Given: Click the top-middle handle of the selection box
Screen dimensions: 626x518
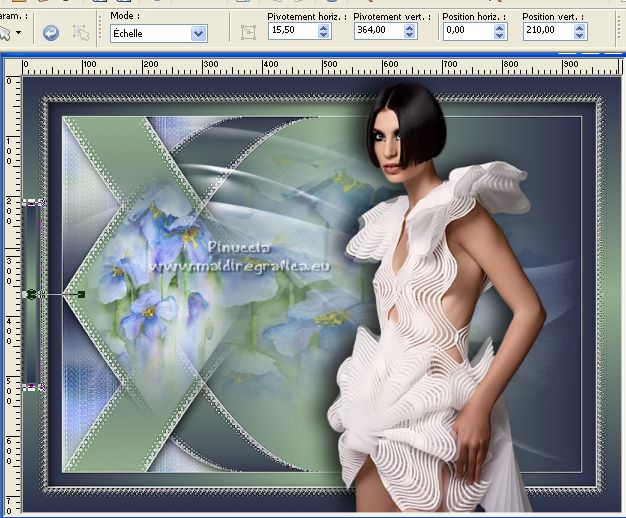Looking at the screenshot, I should pos(32,203).
